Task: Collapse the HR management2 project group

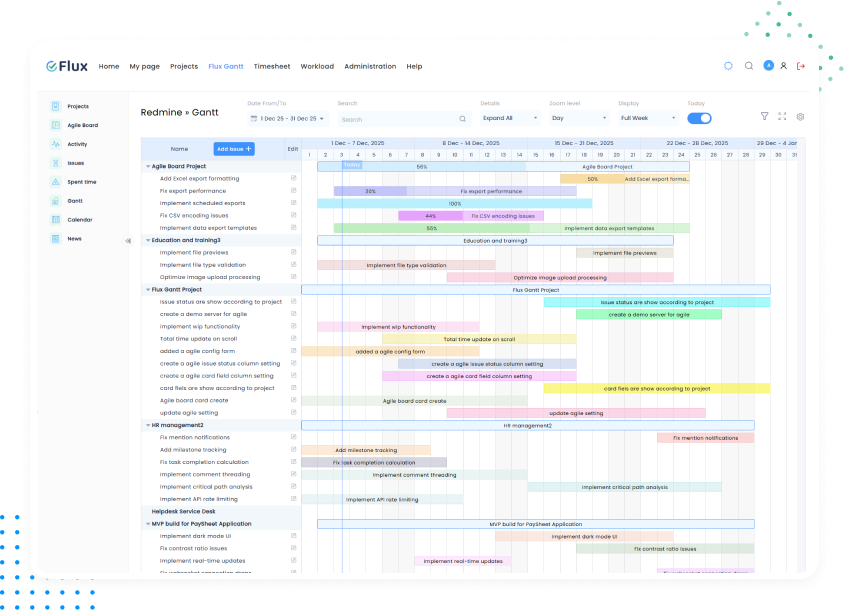Action: (148, 425)
